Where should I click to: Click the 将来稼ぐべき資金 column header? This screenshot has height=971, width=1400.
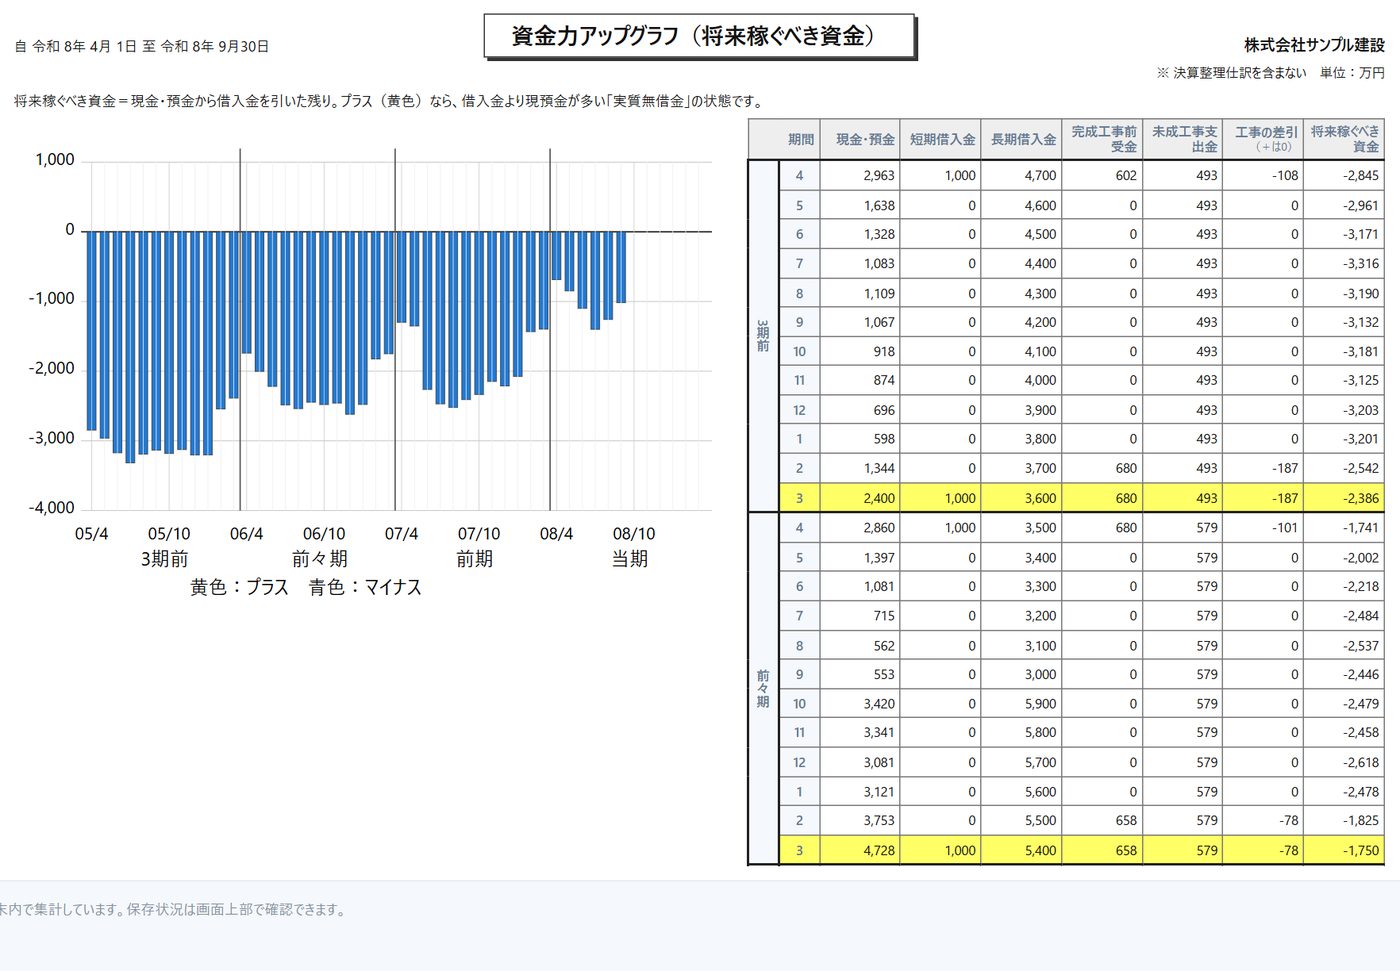(x=1344, y=139)
